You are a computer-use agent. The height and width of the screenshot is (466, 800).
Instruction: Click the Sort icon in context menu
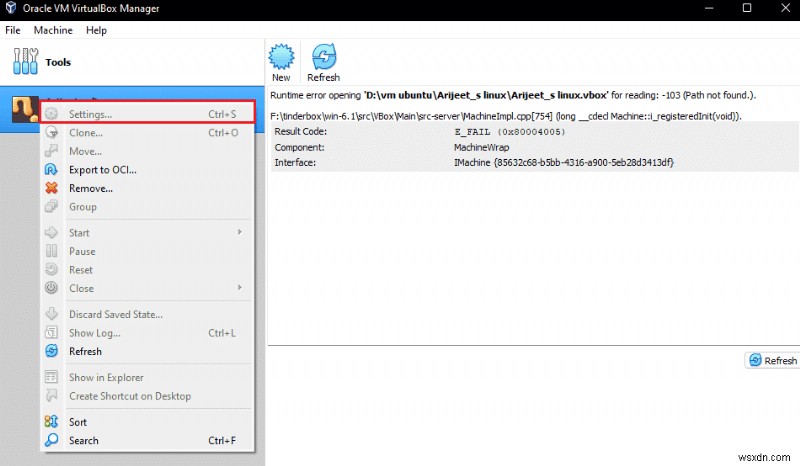pos(51,422)
